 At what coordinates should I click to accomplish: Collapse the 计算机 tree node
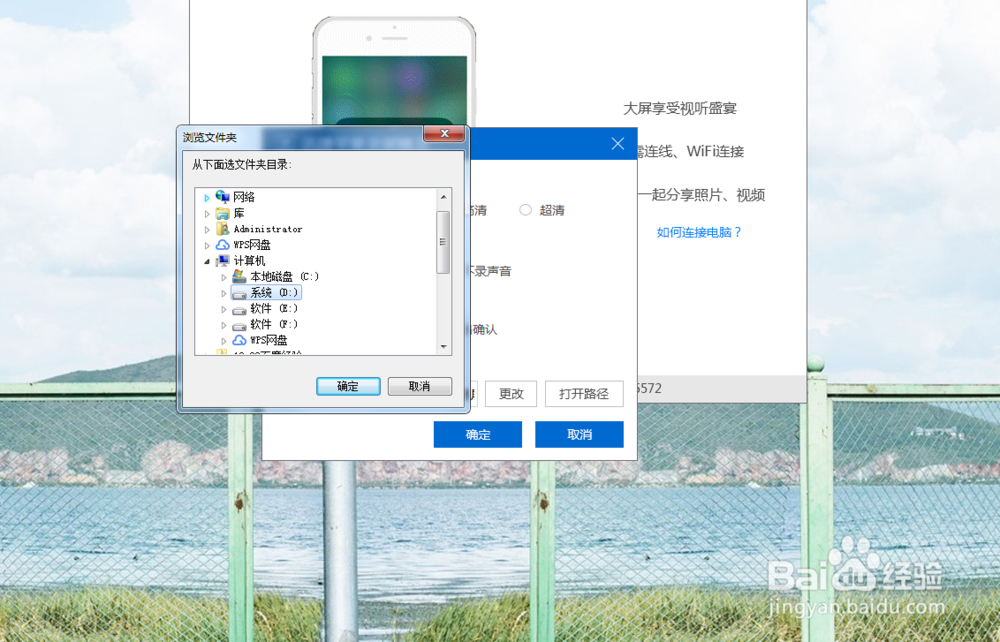point(207,261)
